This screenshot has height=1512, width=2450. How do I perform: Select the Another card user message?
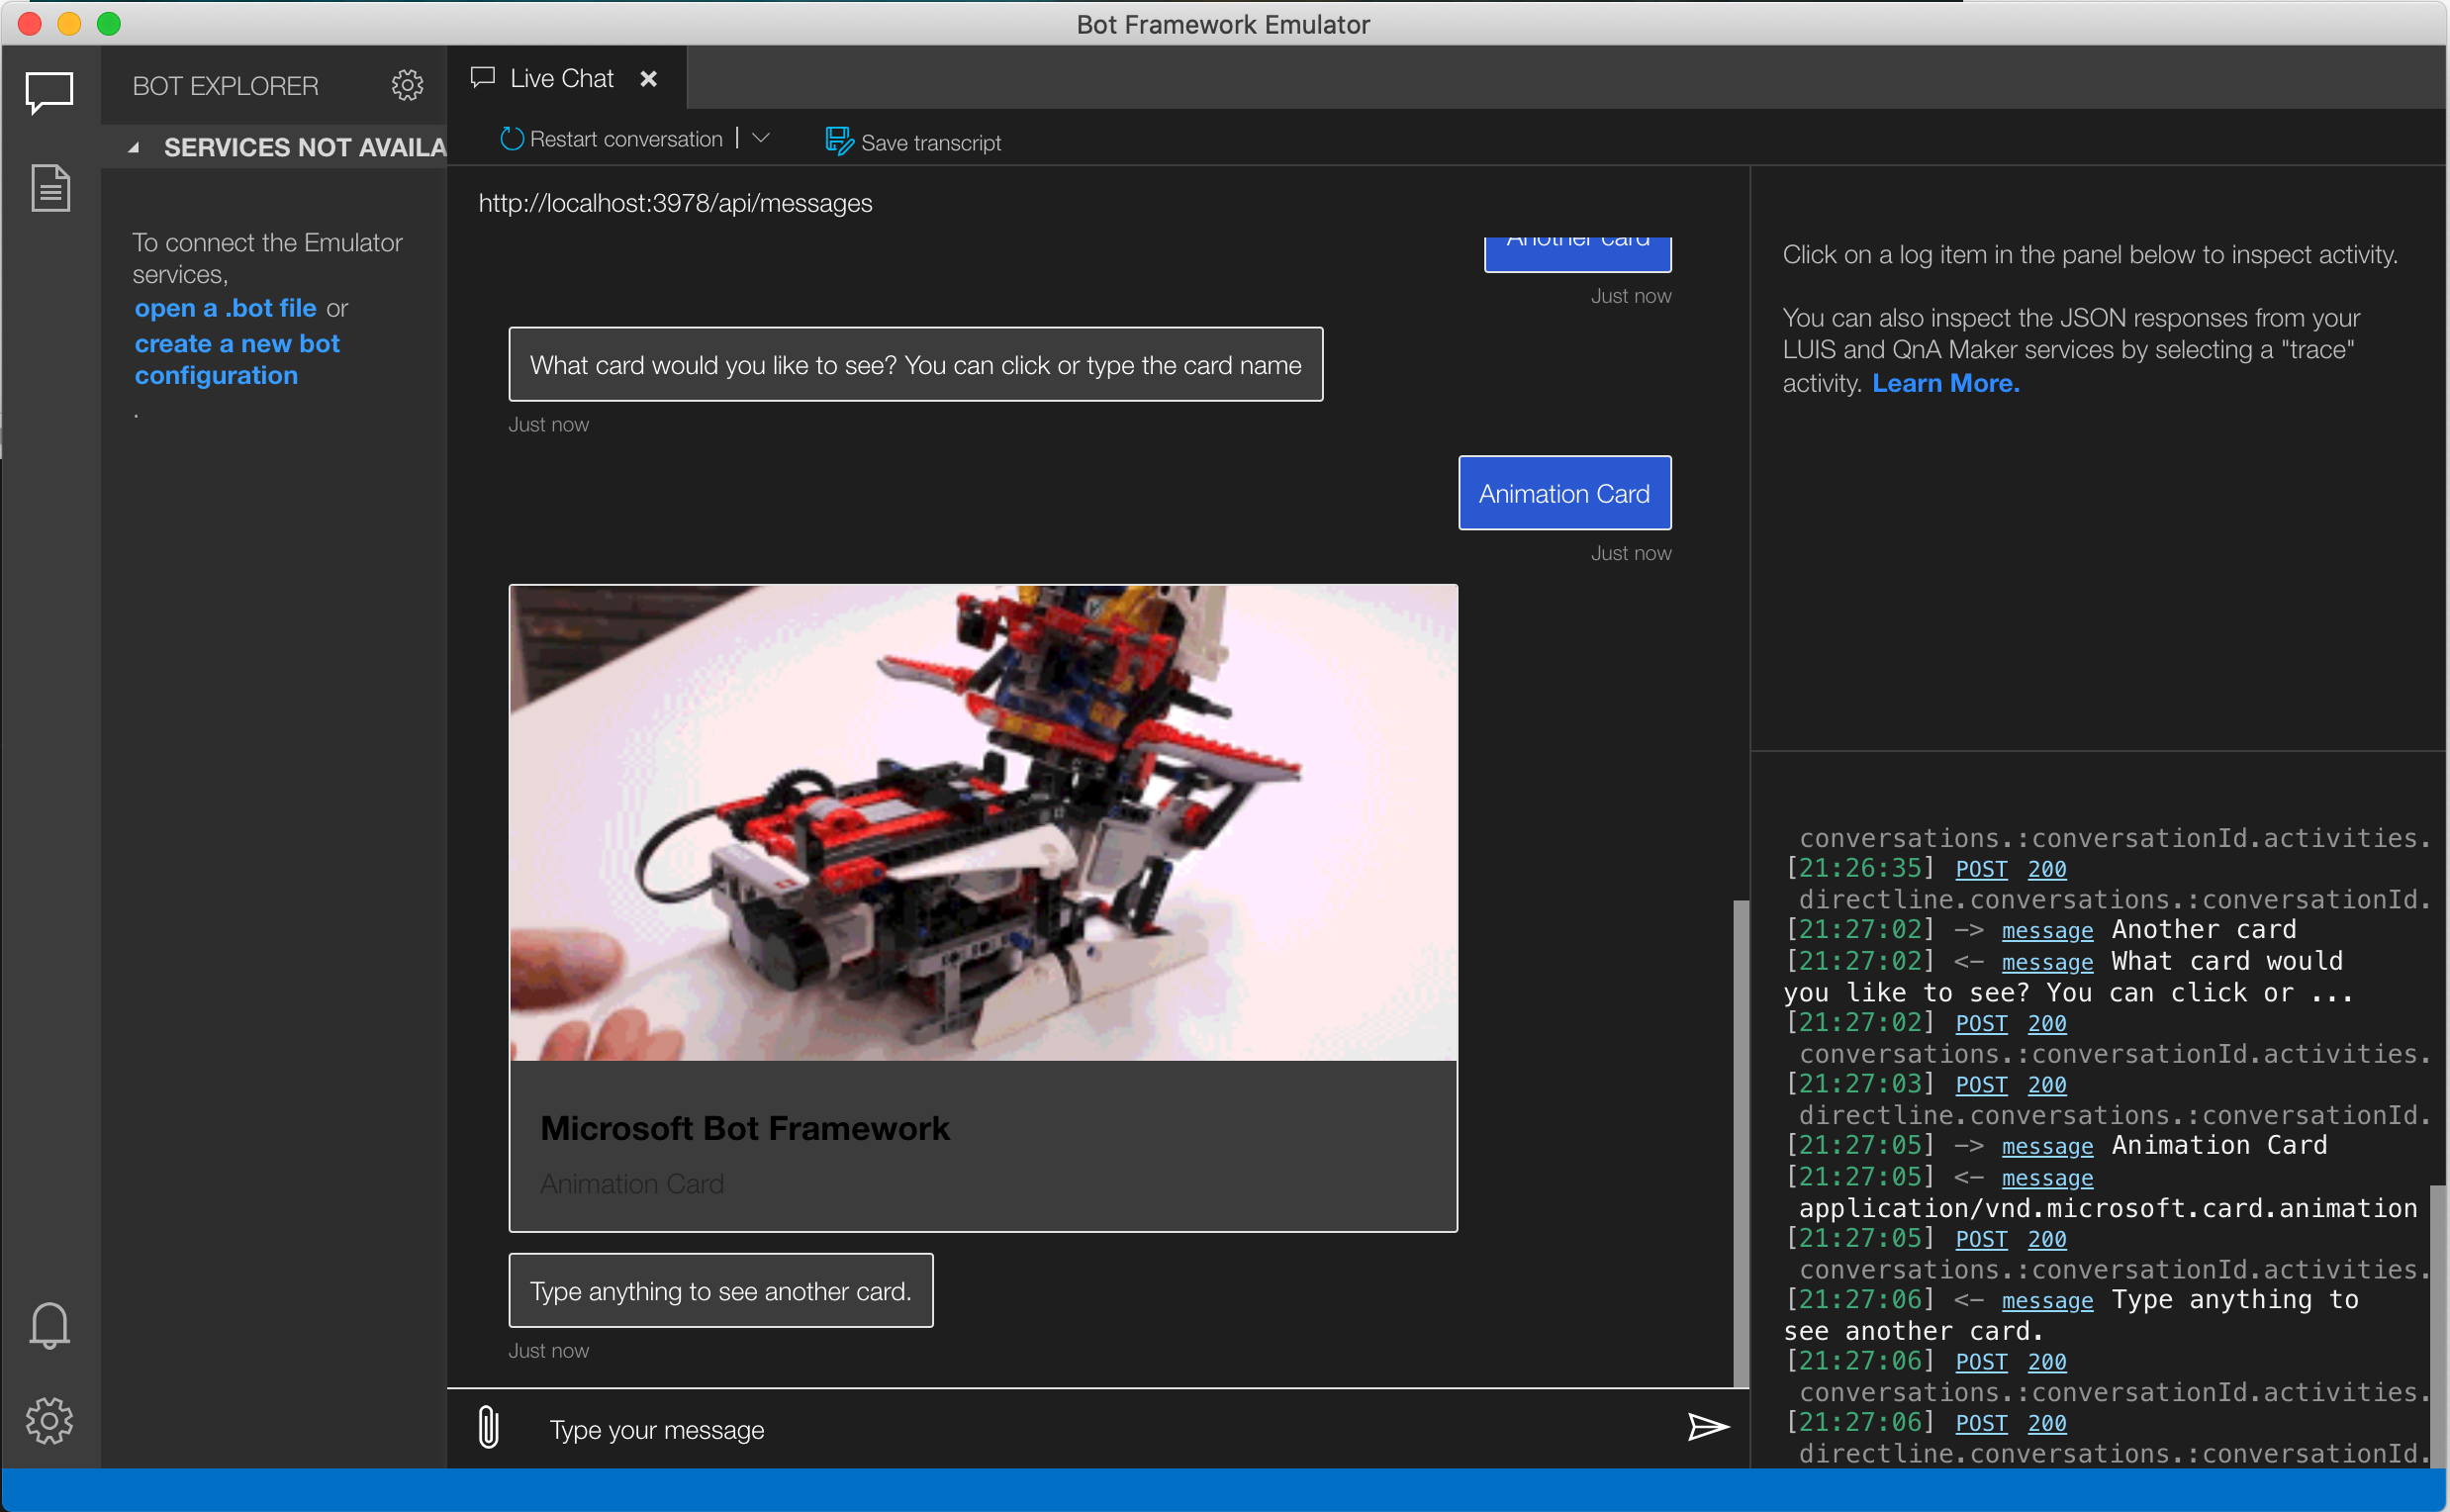pos(1578,253)
